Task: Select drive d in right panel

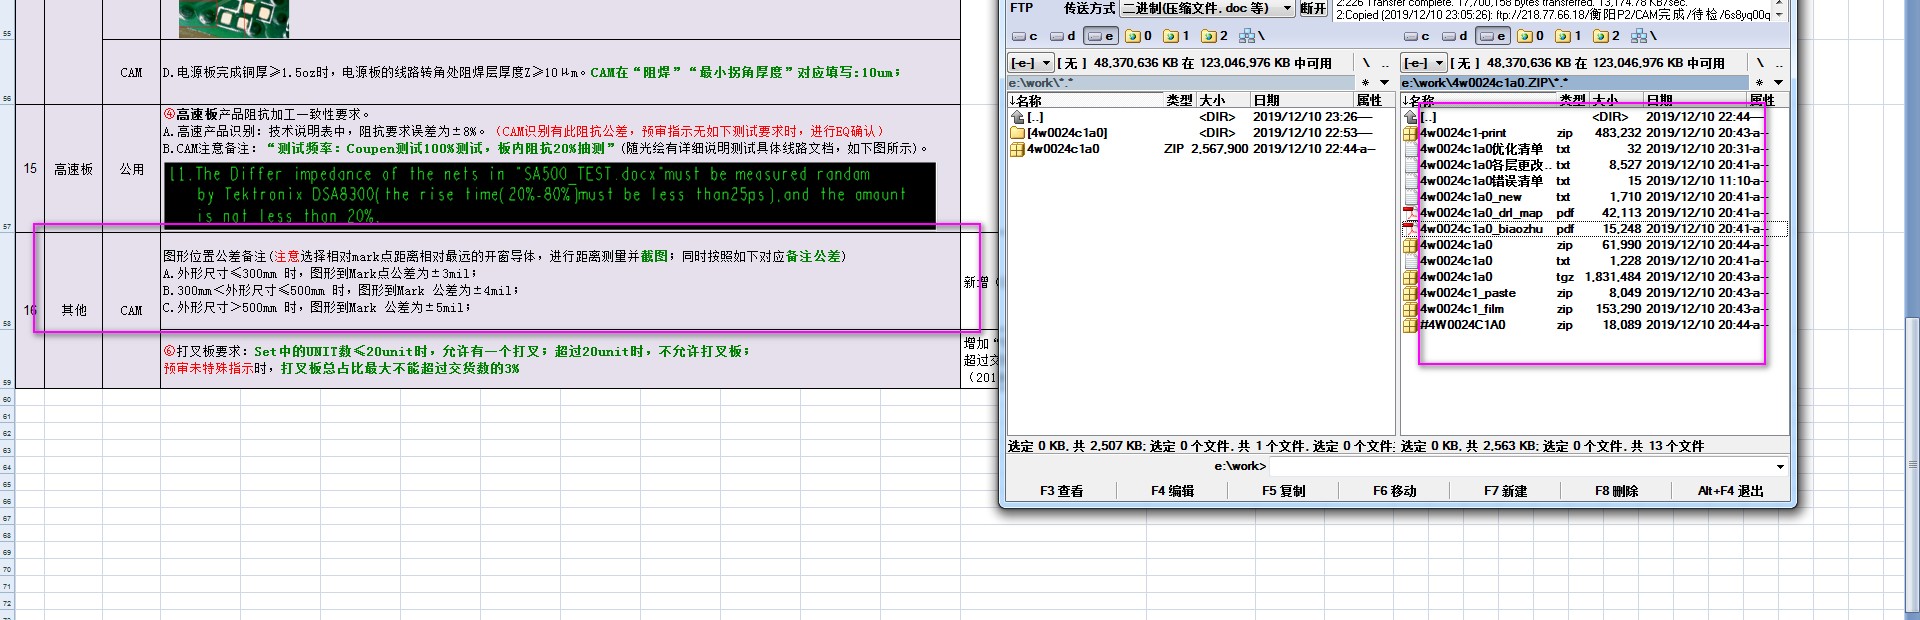Action: click(1455, 36)
